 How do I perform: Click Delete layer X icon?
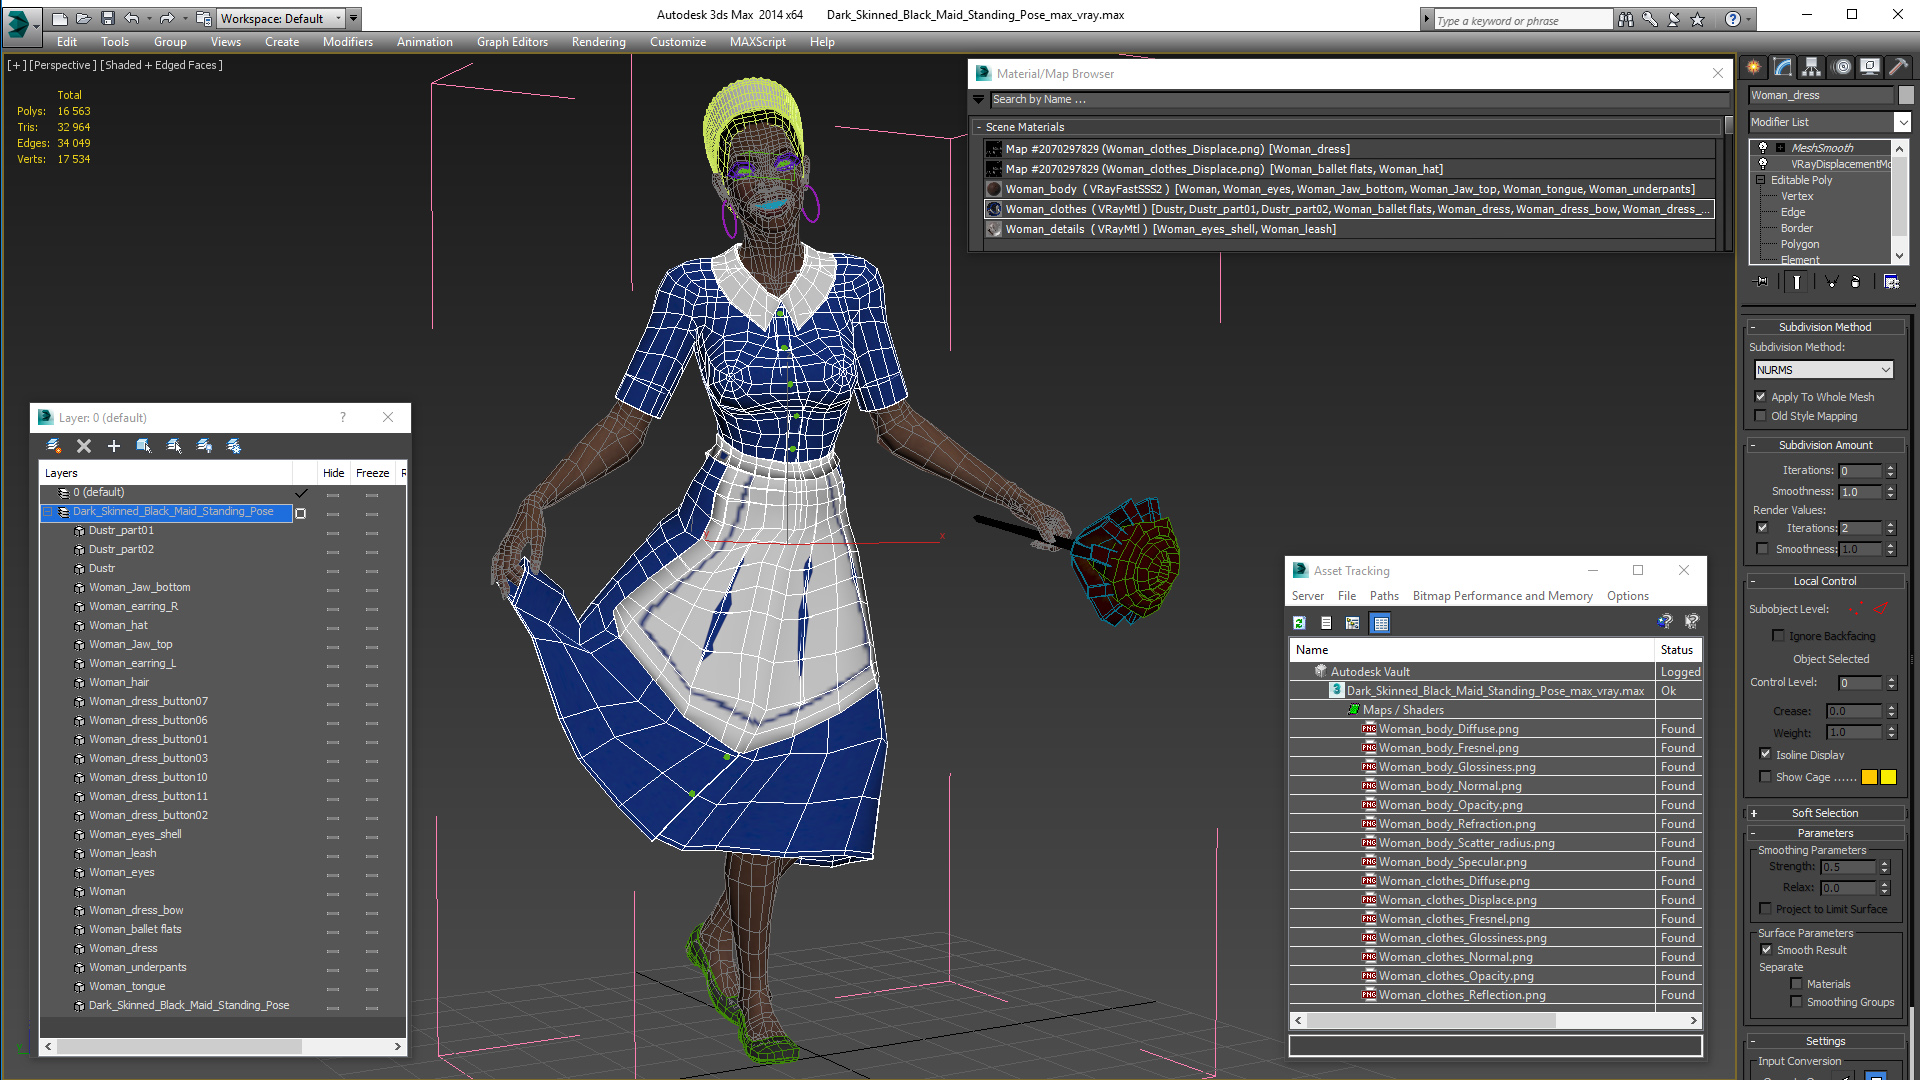pyautogui.click(x=84, y=446)
